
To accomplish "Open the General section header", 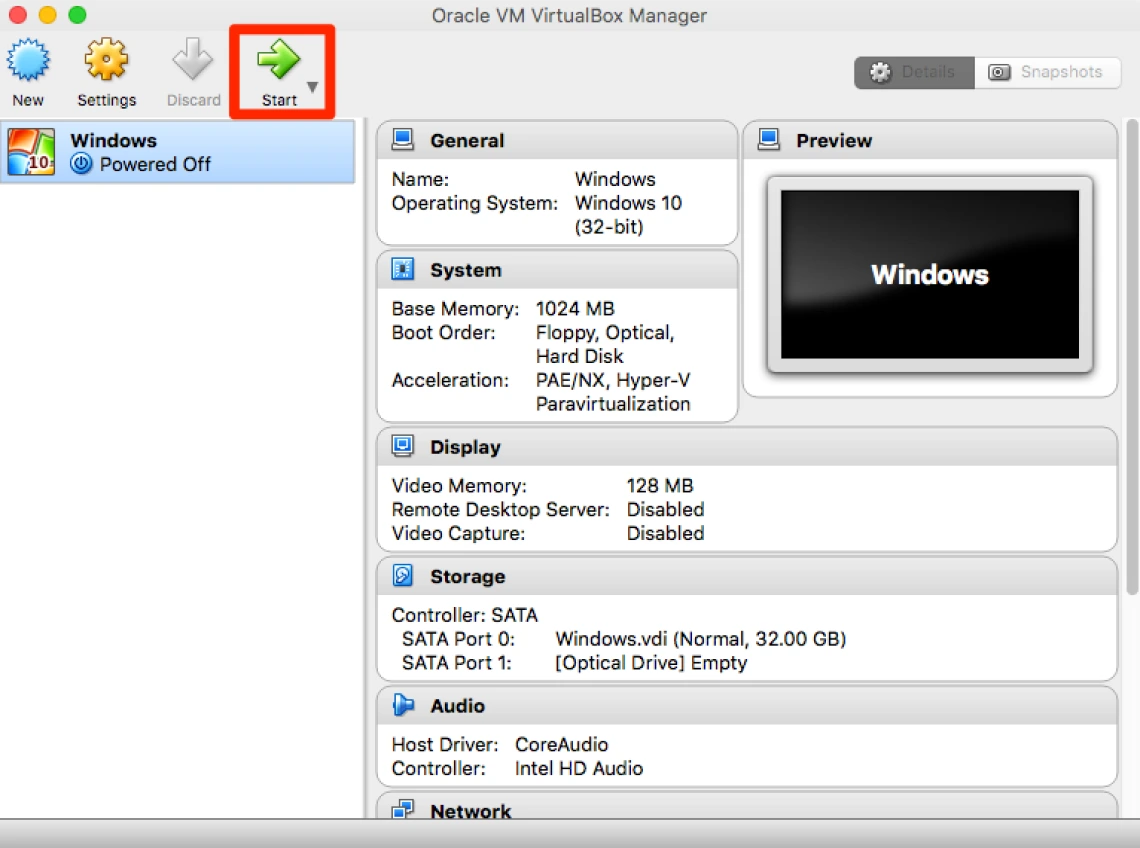I will click(557, 140).
